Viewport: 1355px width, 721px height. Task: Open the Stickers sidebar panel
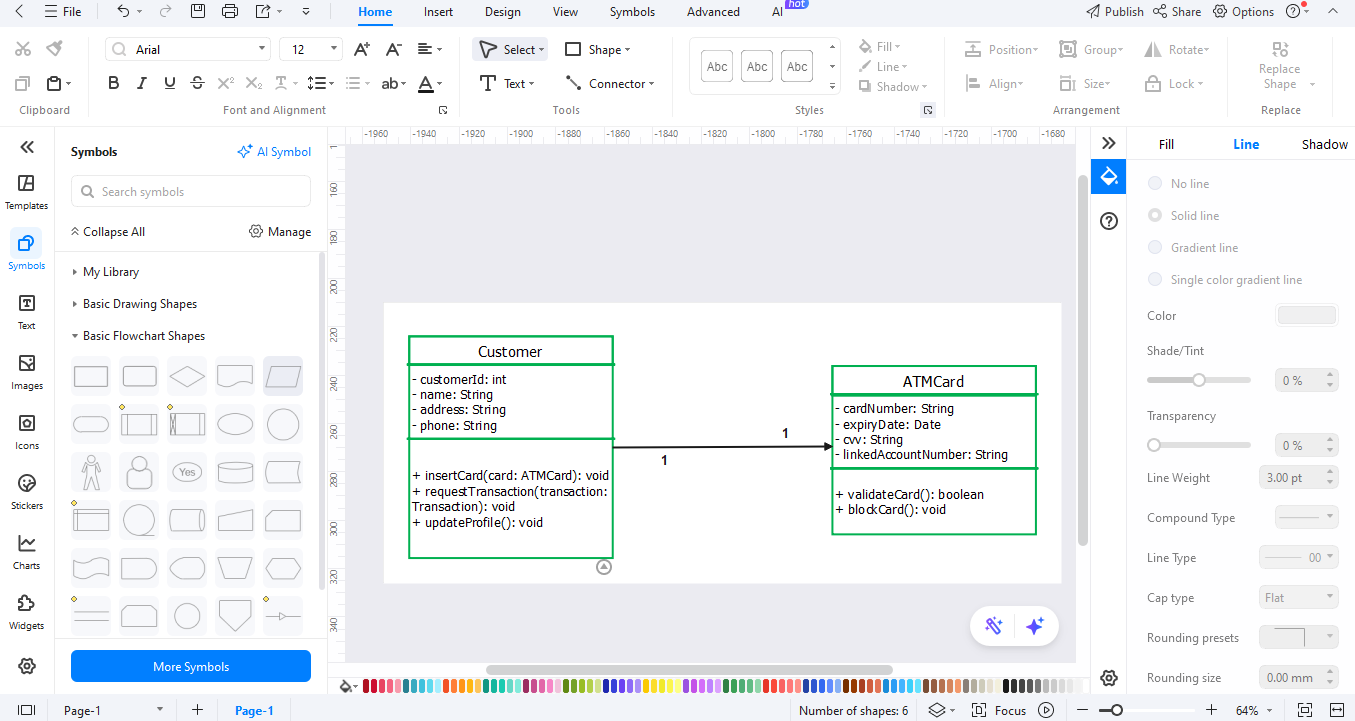pos(27,491)
